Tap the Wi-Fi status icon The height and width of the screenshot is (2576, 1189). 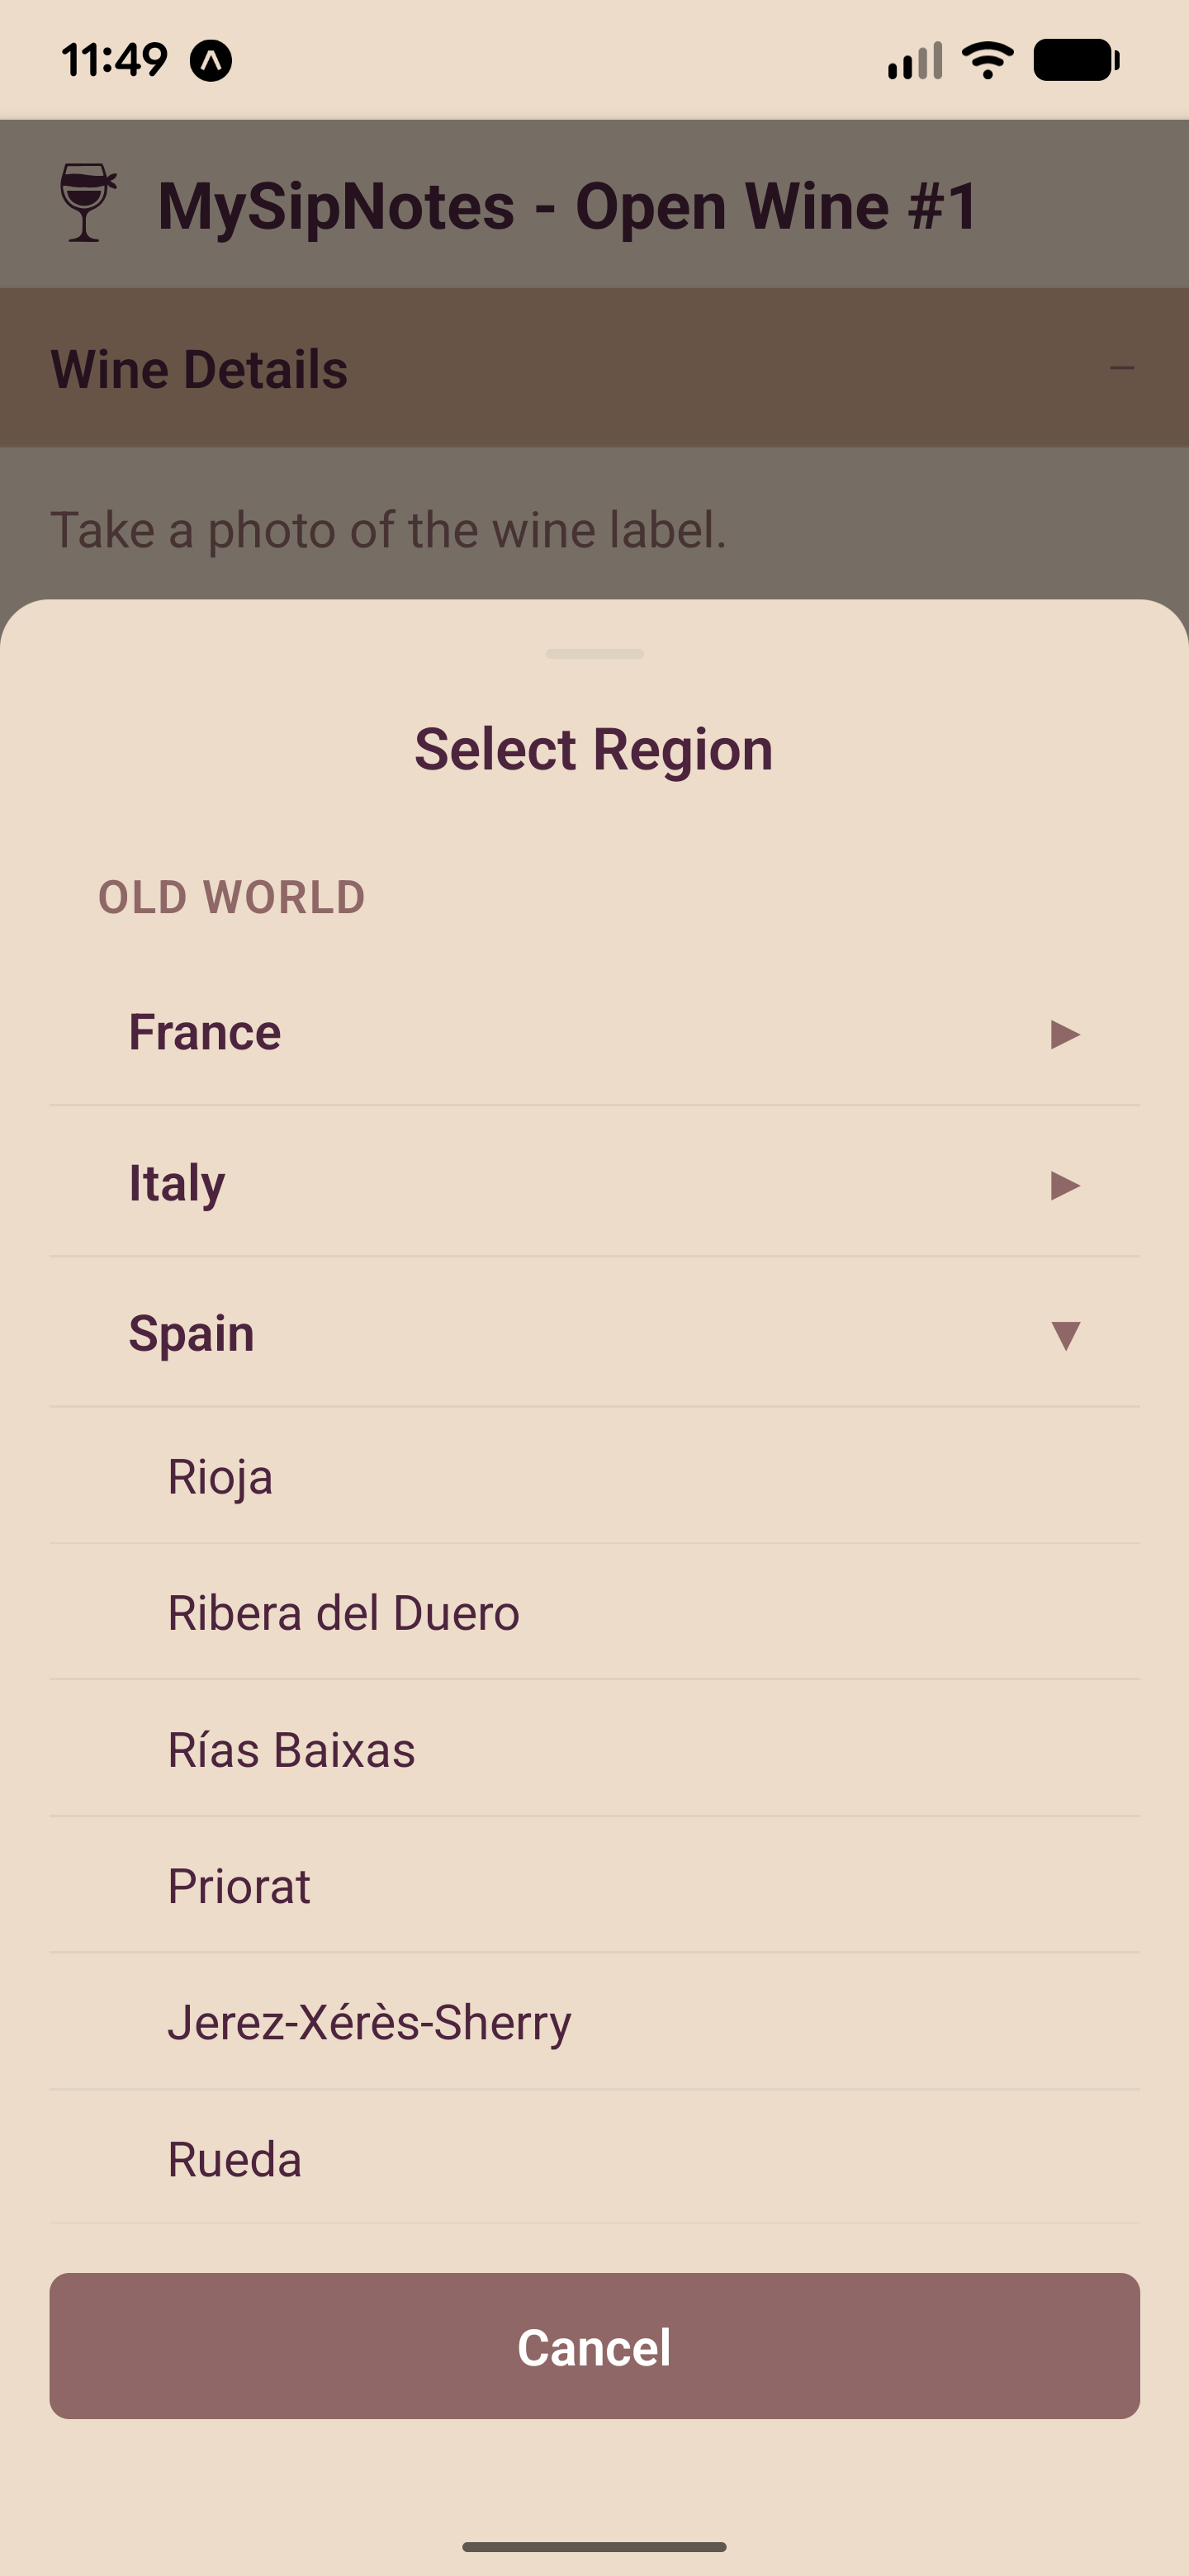click(987, 61)
